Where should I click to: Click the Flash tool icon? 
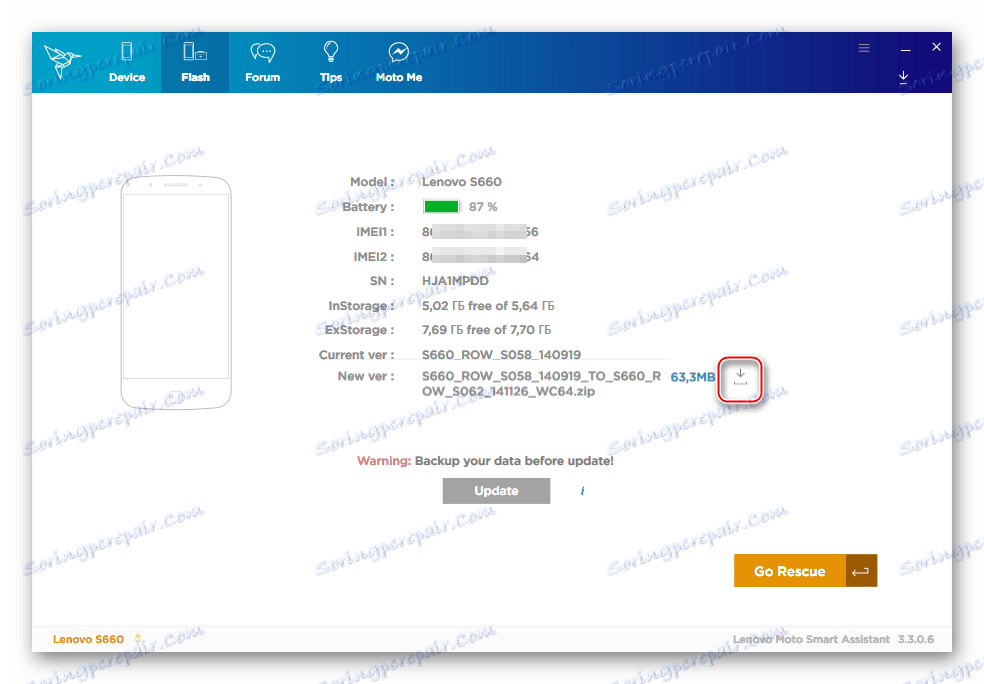(x=195, y=50)
